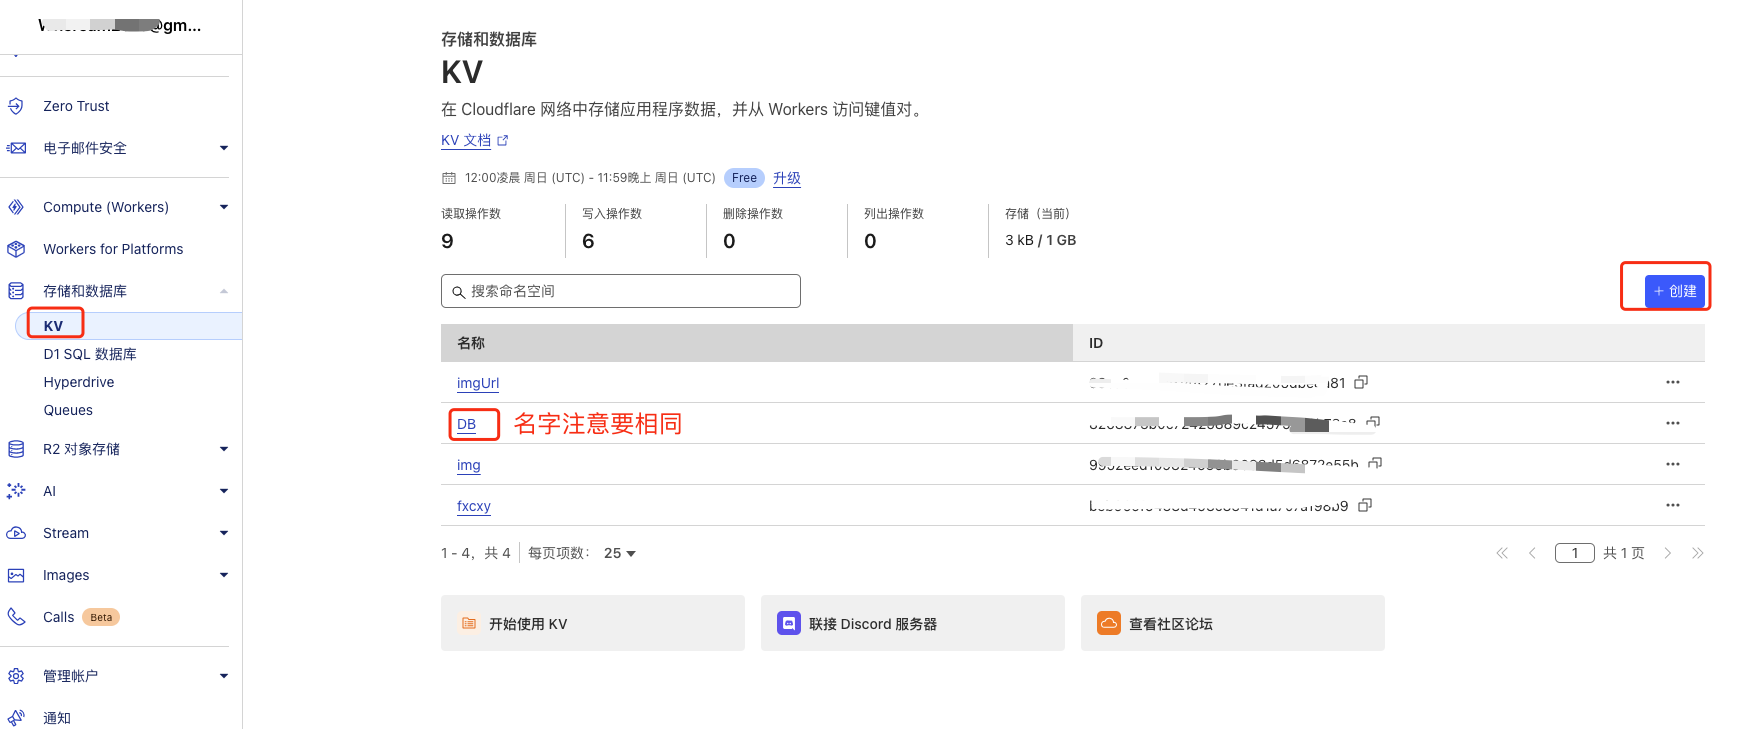Screen dimensions: 1749x729
Task: Click the 联接 Discord 服务器 card
Action: (913, 623)
